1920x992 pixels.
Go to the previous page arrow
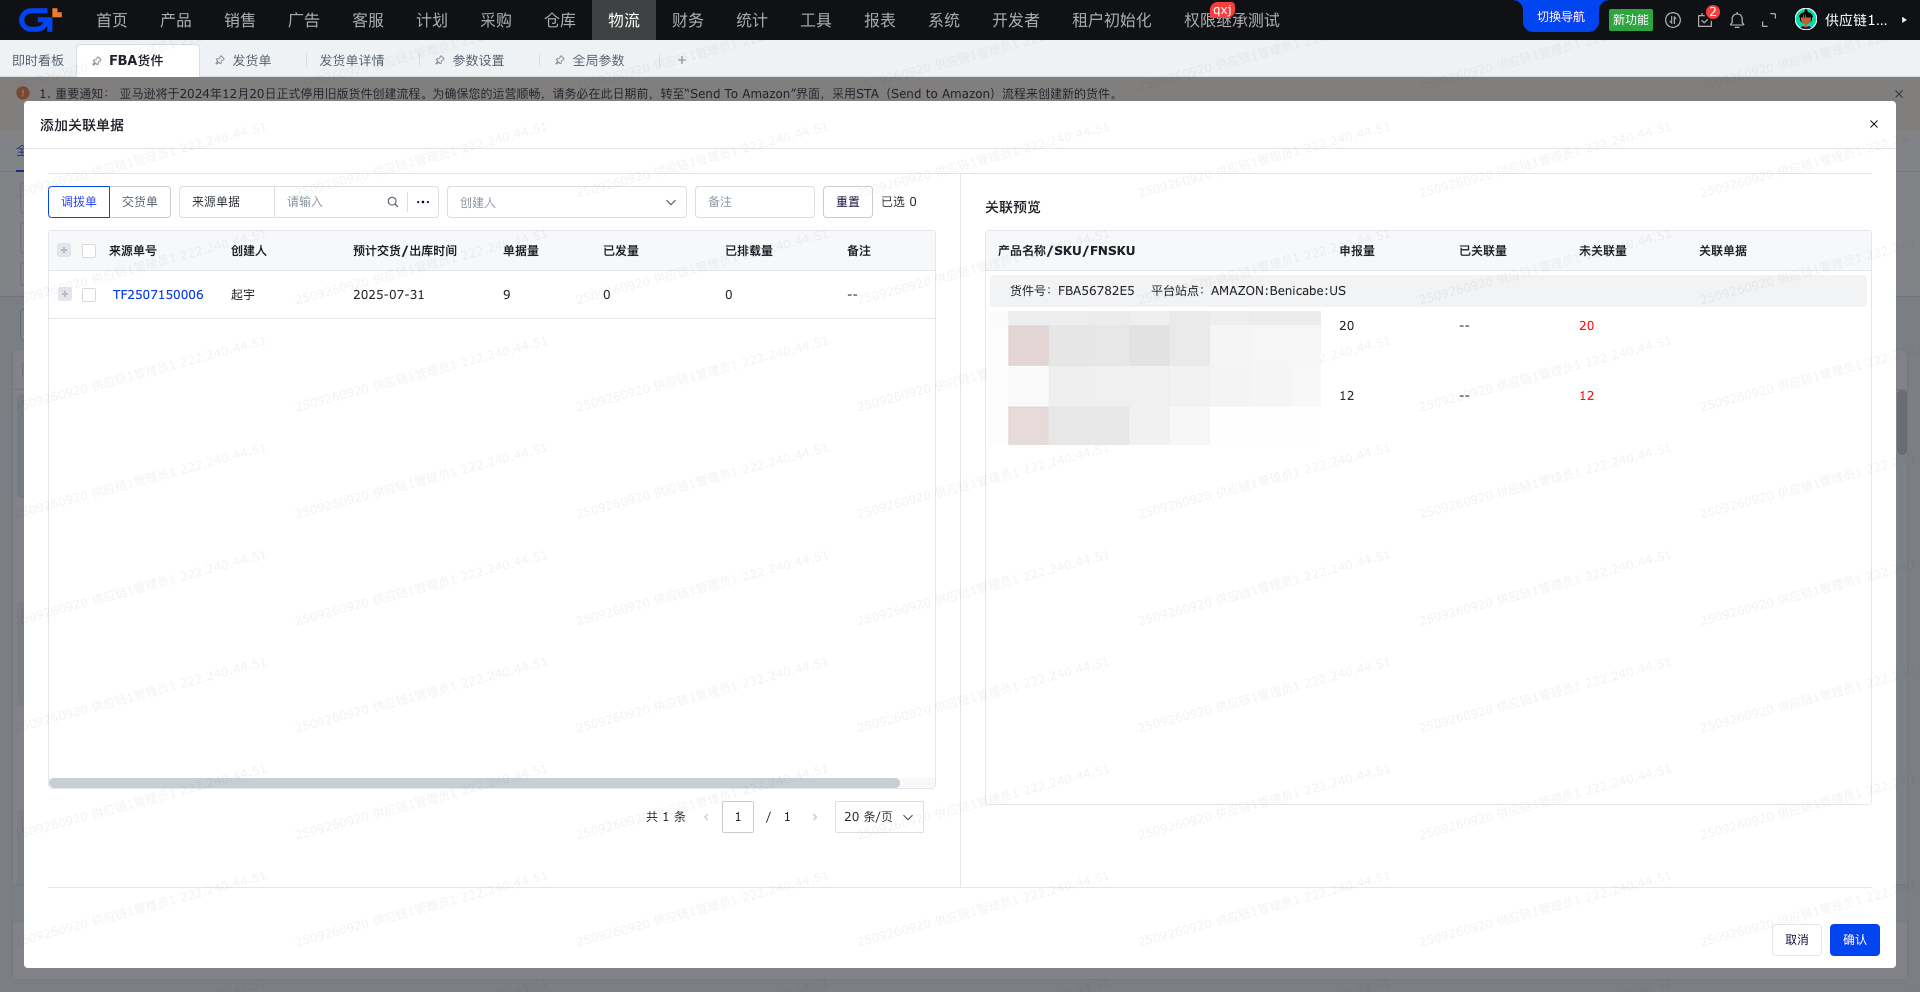(706, 817)
